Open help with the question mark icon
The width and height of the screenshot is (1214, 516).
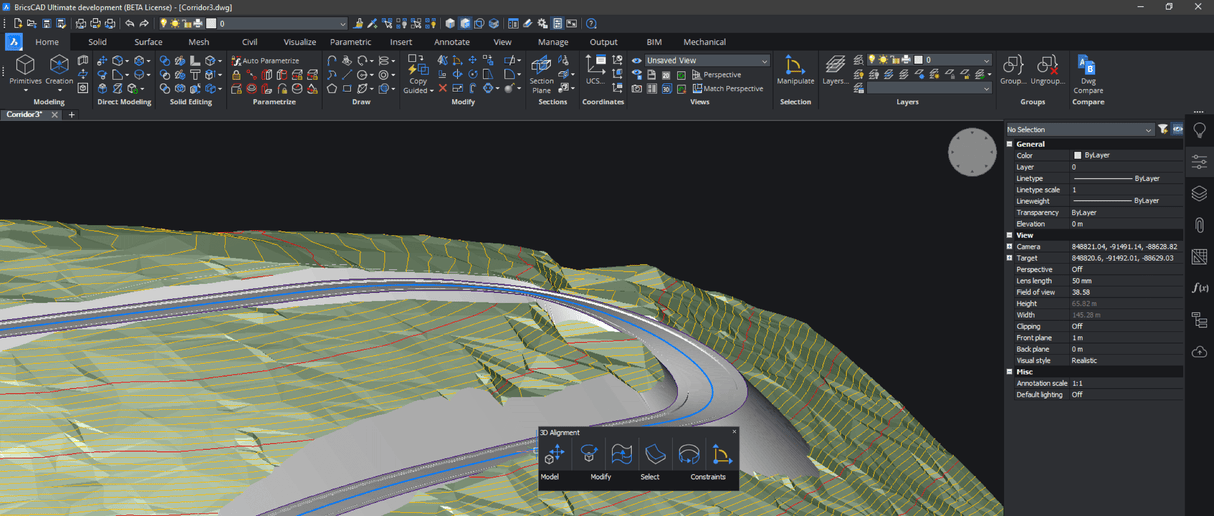(591, 23)
